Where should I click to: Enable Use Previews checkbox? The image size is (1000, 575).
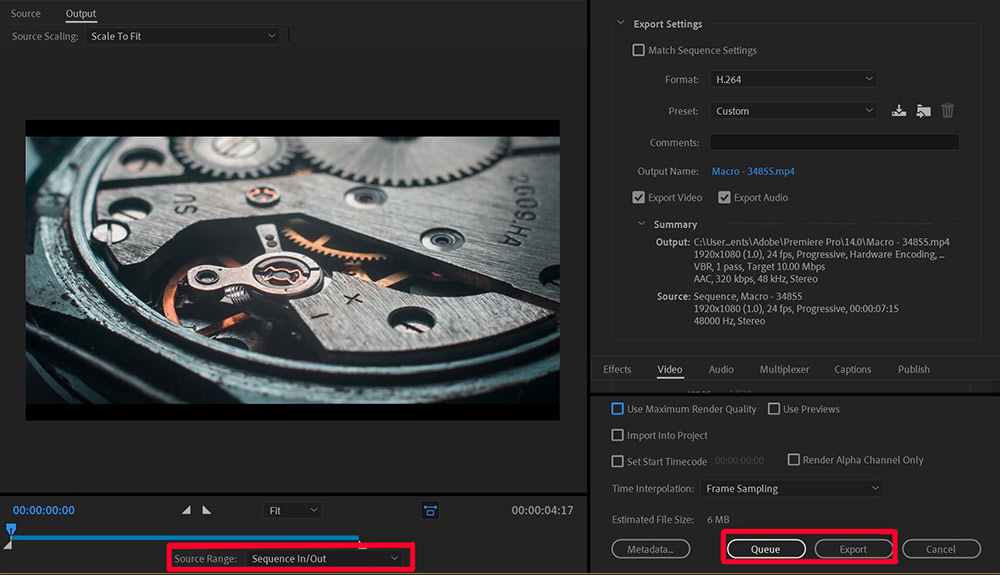tap(774, 409)
